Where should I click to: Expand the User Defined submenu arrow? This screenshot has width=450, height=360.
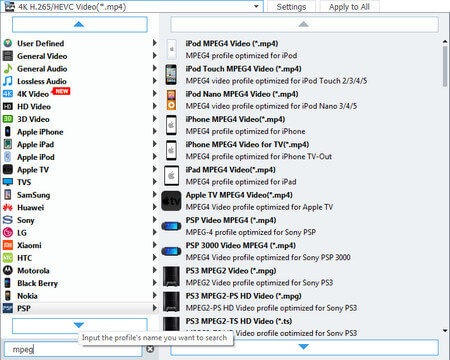pyautogui.click(x=155, y=43)
